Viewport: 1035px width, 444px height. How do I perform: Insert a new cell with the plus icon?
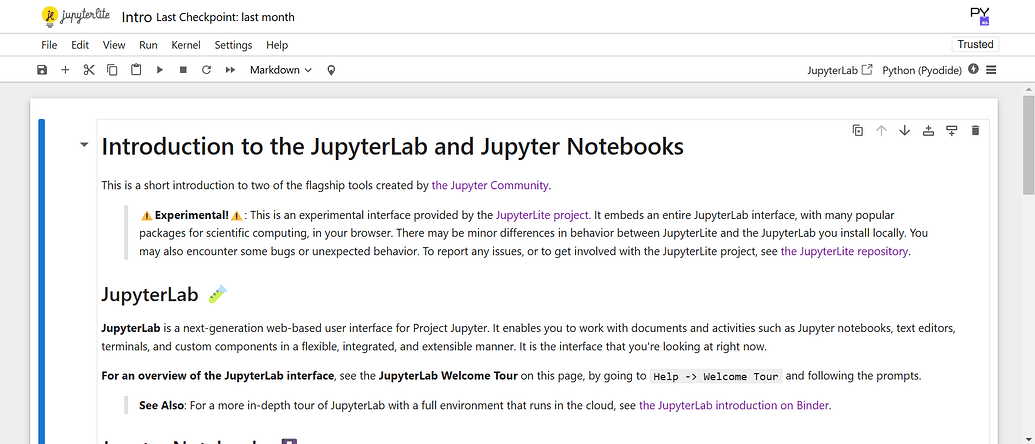(x=65, y=70)
